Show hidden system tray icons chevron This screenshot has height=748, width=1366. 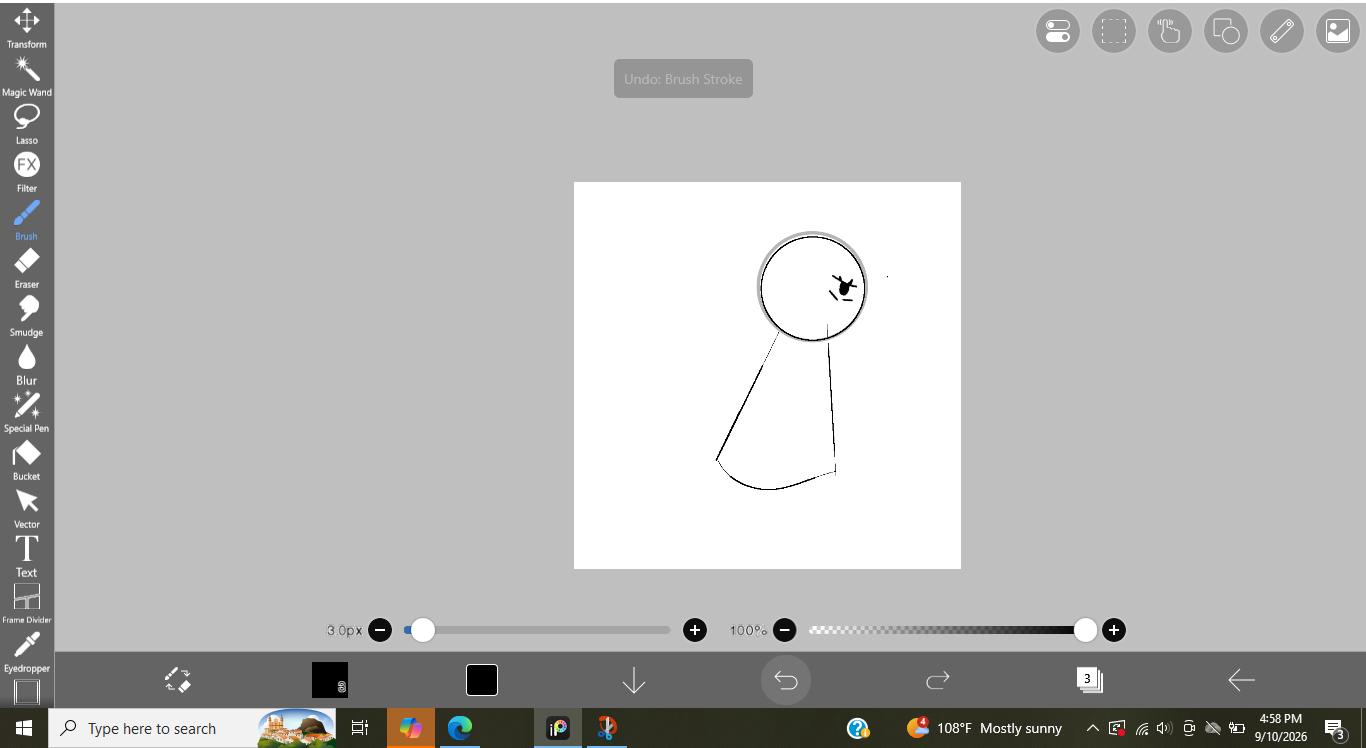[1092, 728]
